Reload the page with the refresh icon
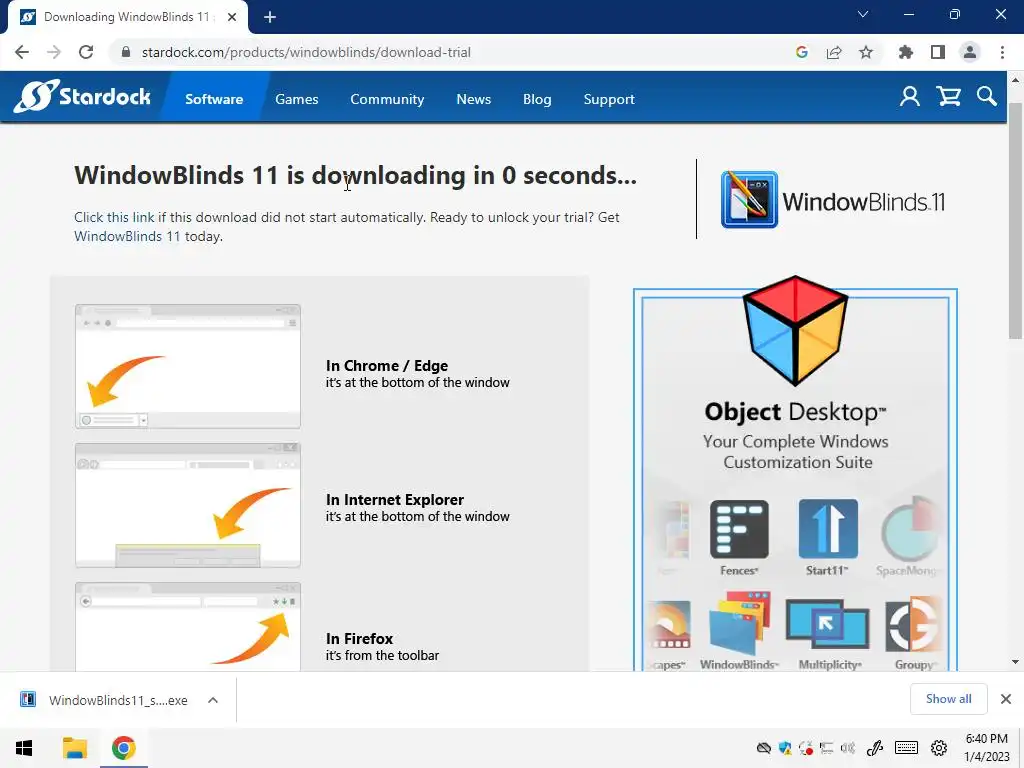The width and height of the screenshot is (1024, 768). pos(86,52)
